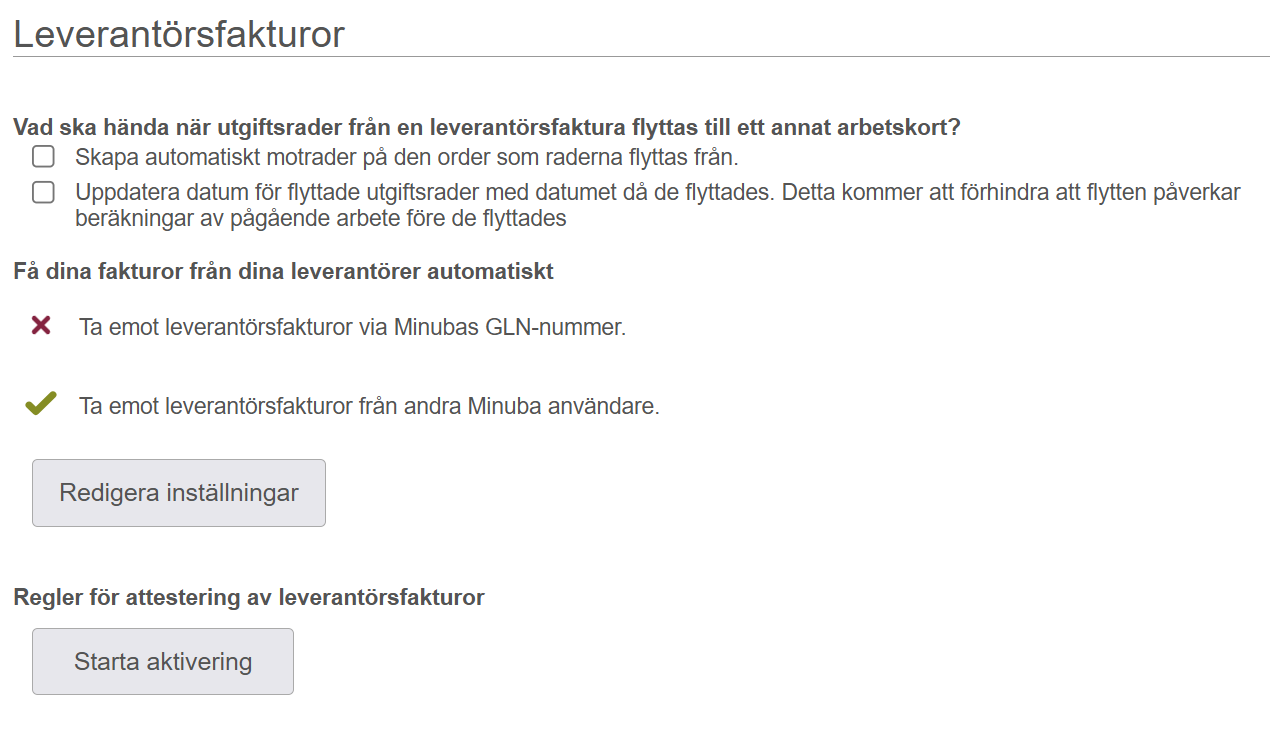Click 'Regler för attestering av leverantörsfakturor' heading
The width and height of the screenshot is (1270, 739).
pyautogui.click(x=249, y=597)
